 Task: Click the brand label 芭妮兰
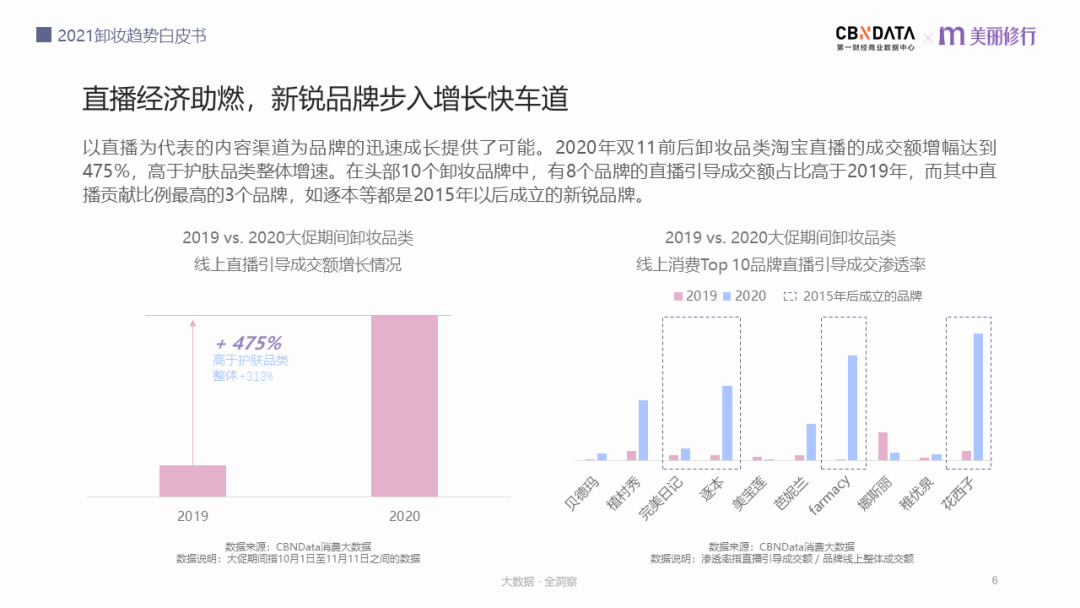point(791,493)
